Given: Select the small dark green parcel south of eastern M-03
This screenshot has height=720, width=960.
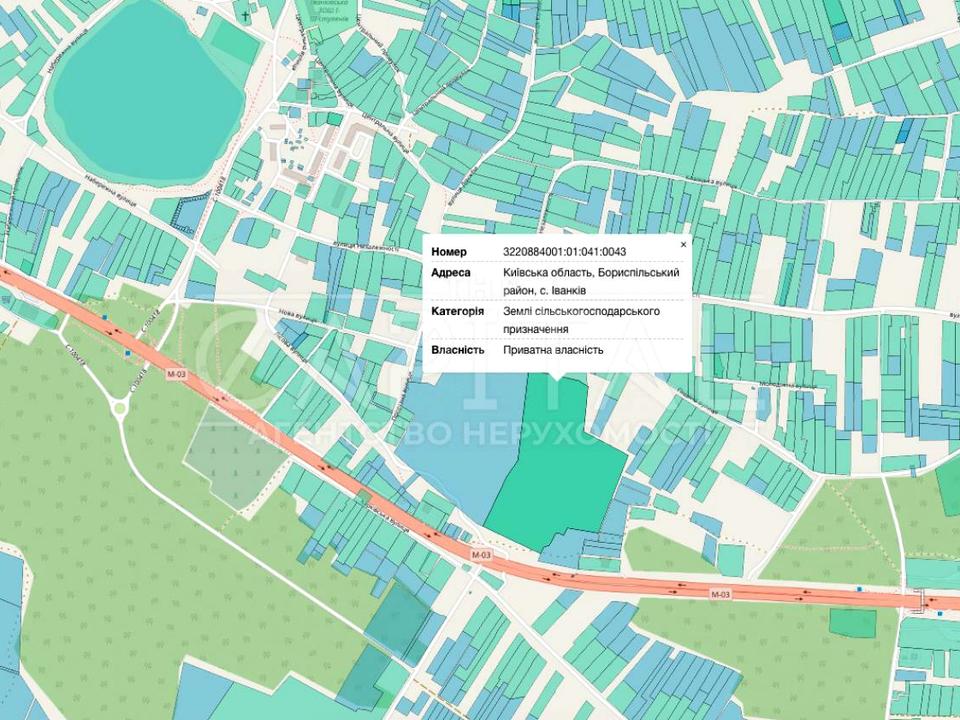Looking at the screenshot, I should click(x=852, y=622).
